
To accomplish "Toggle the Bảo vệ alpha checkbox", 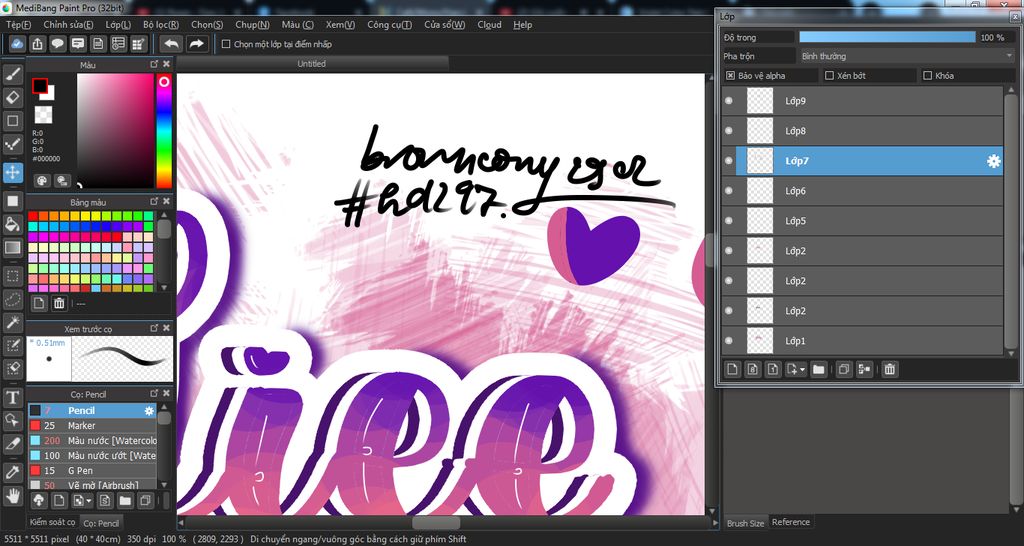I will tap(731, 76).
